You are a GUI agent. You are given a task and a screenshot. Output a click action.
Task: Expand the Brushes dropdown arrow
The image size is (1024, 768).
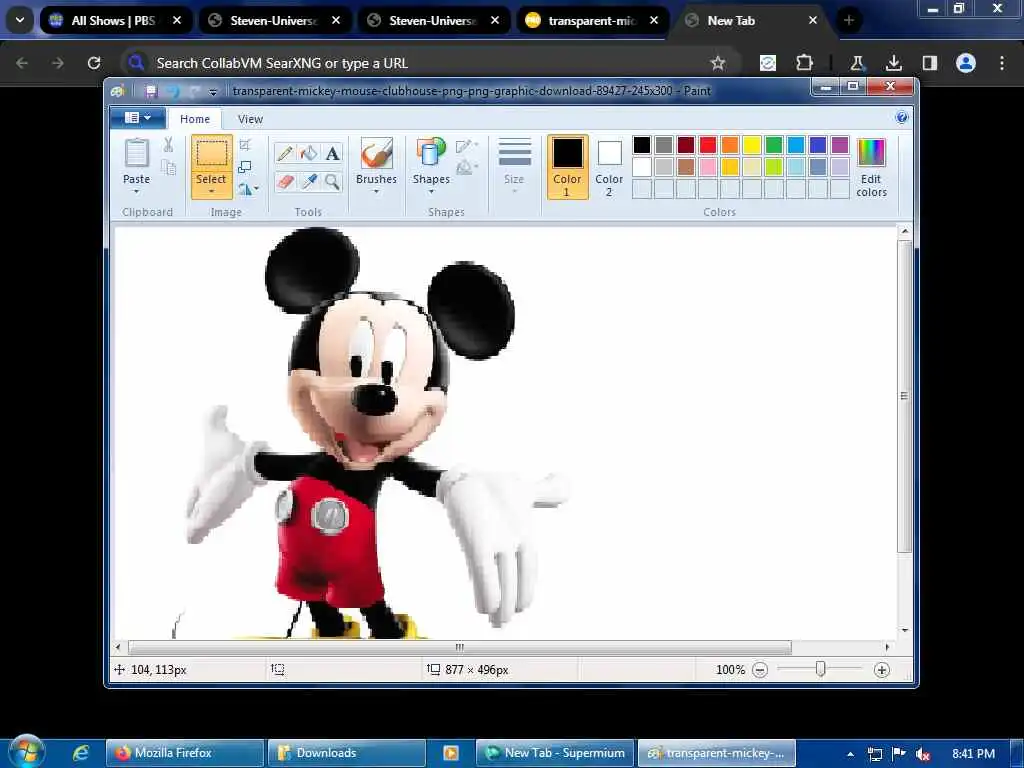pos(376,192)
